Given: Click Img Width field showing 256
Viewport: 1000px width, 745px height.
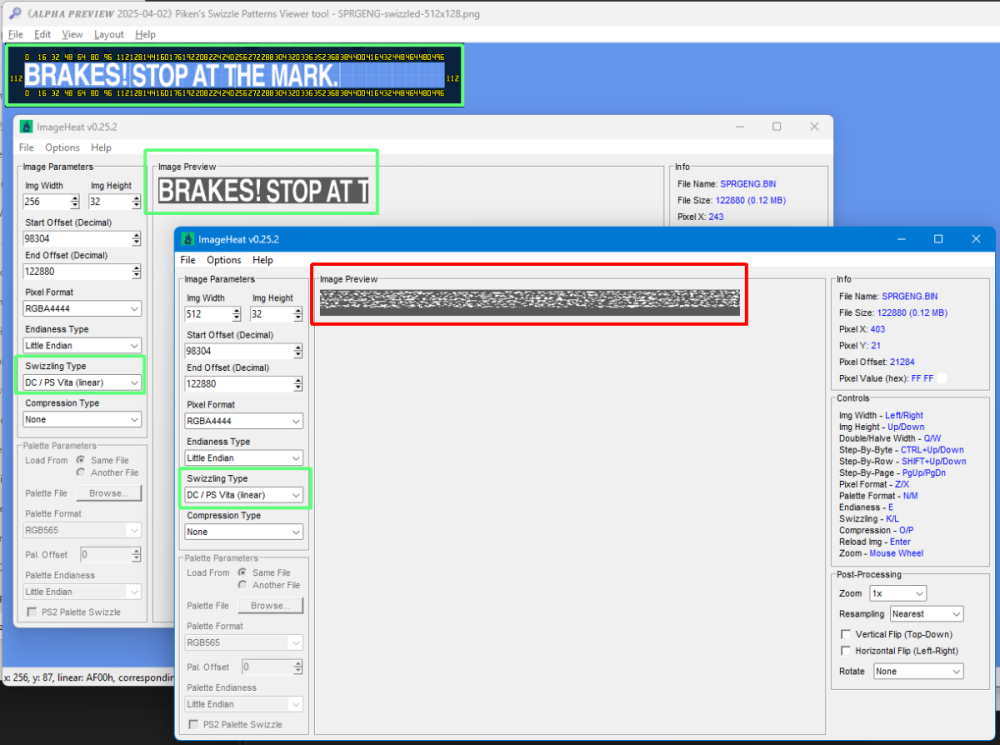Looking at the screenshot, I should (x=47, y=202).
